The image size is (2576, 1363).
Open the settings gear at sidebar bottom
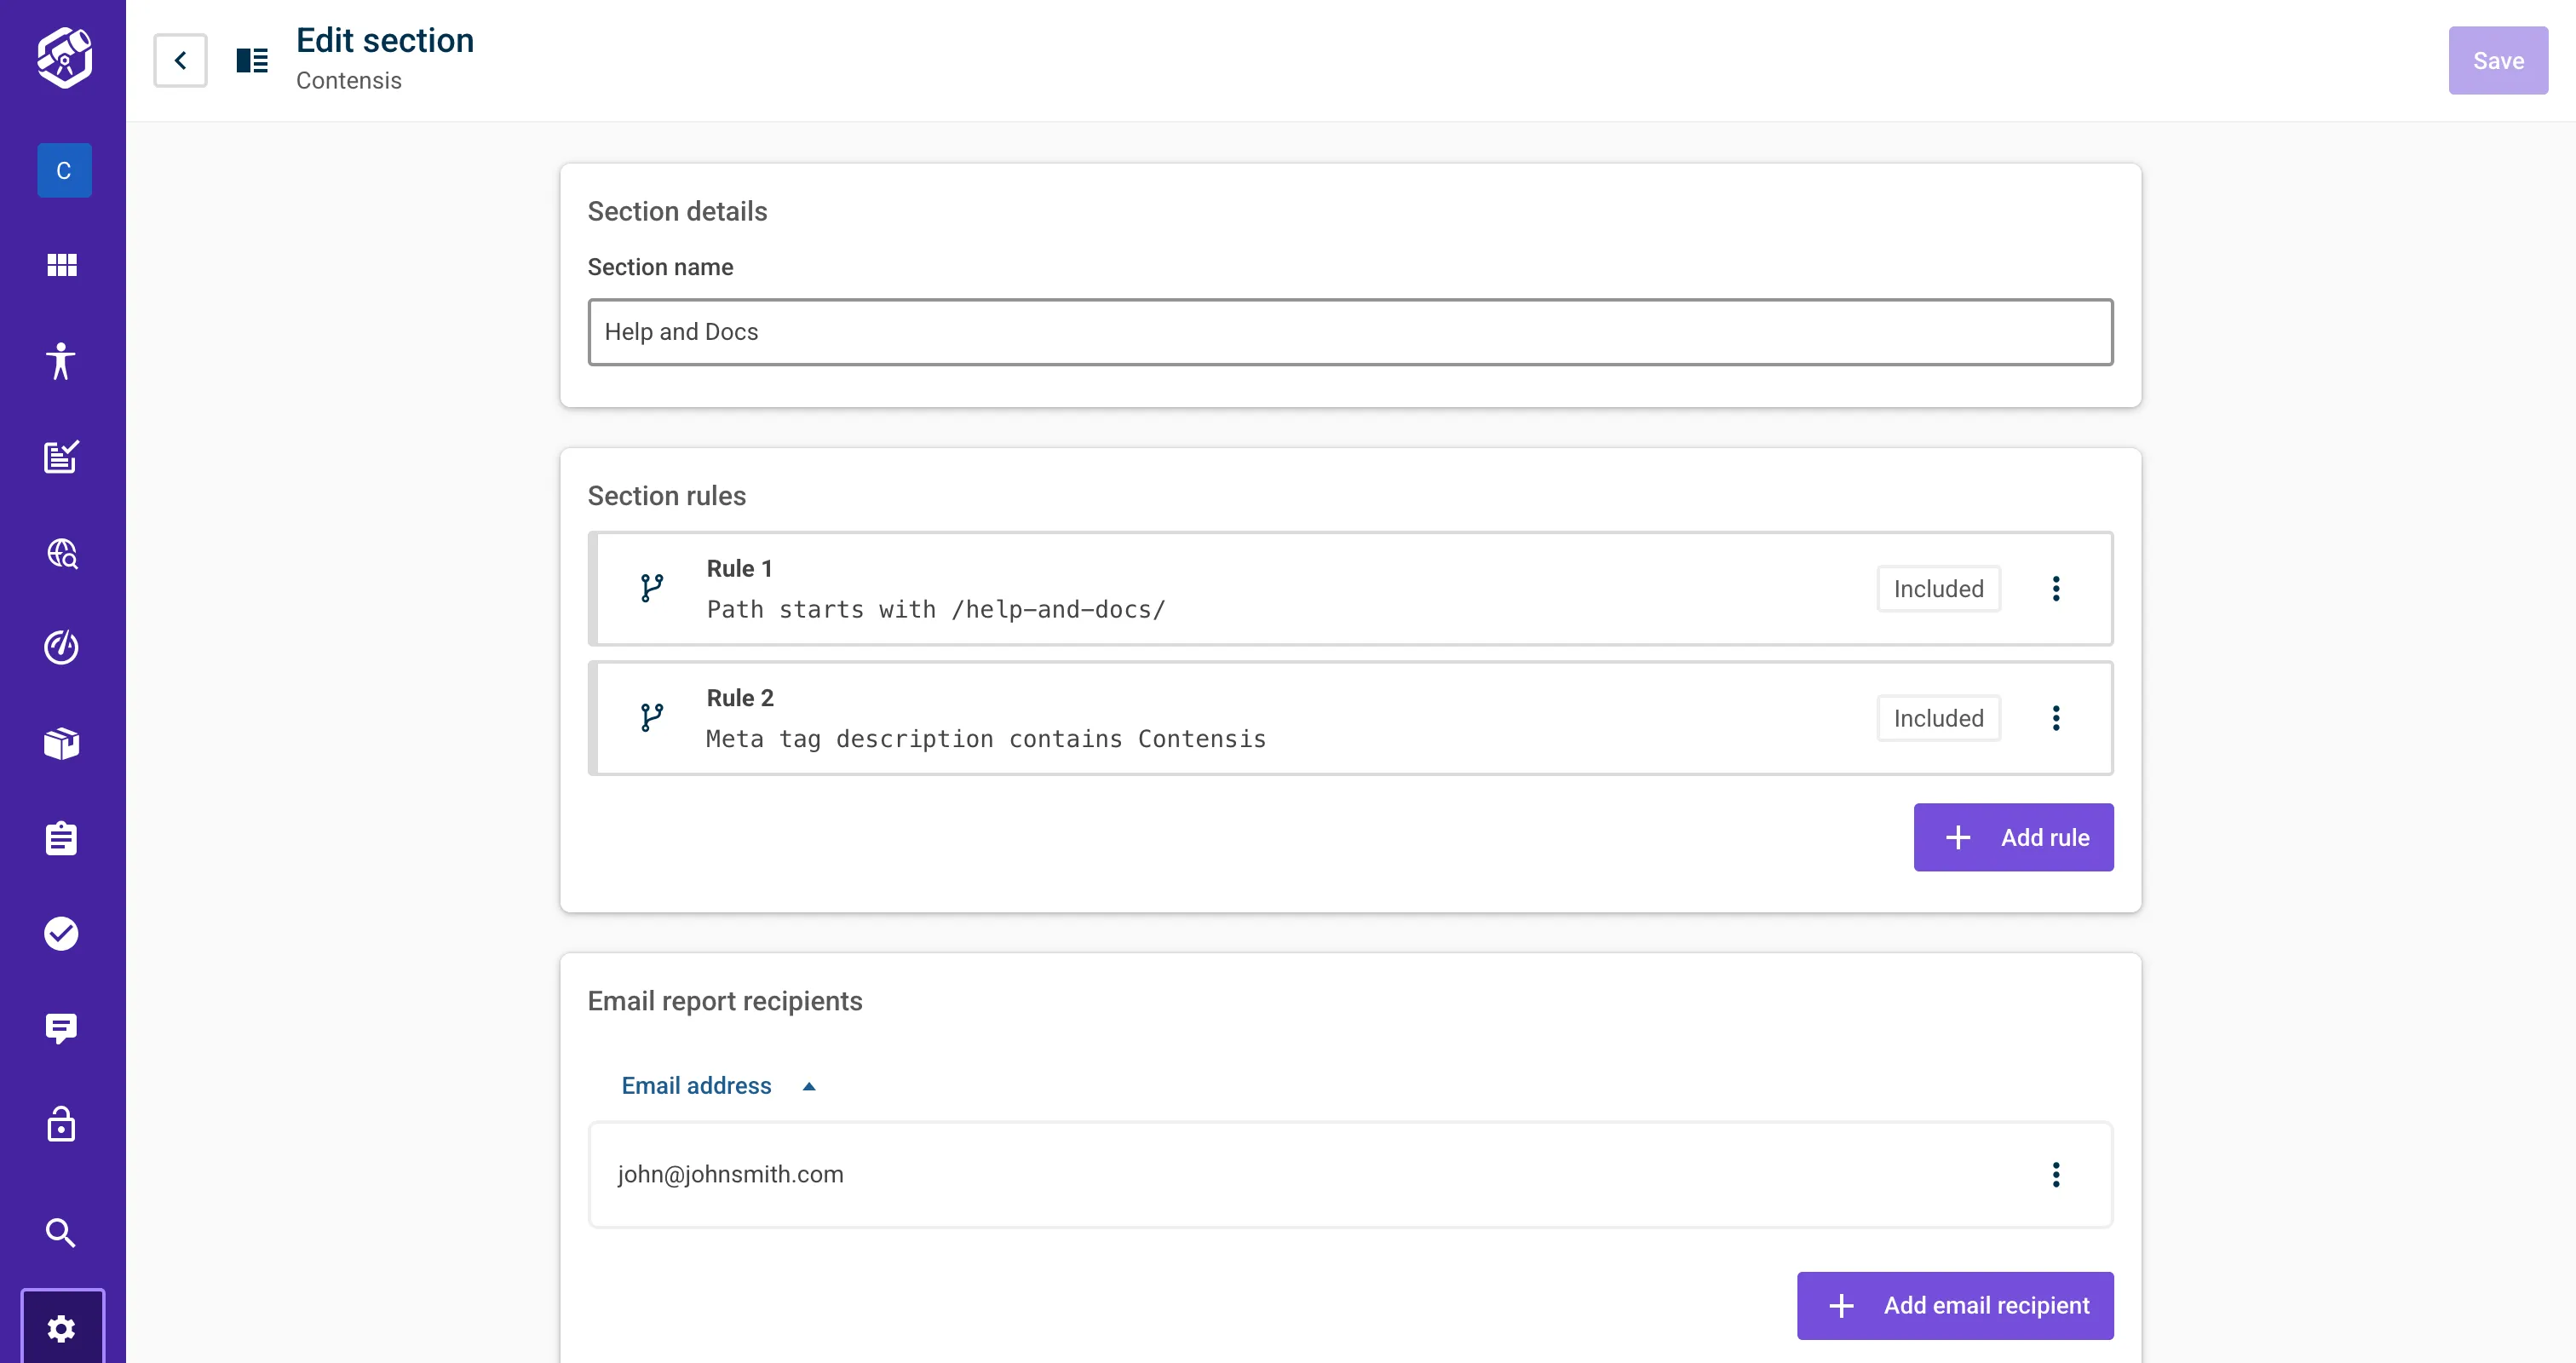(64, 1328)
